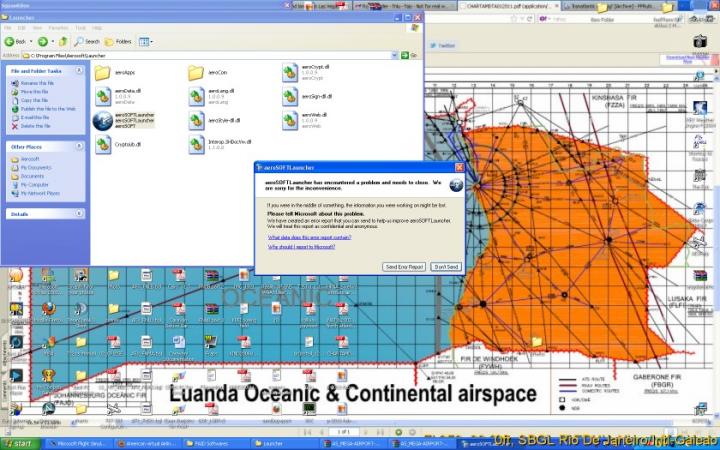Go up one folder level in Explorer

click(x=63, y=42)
